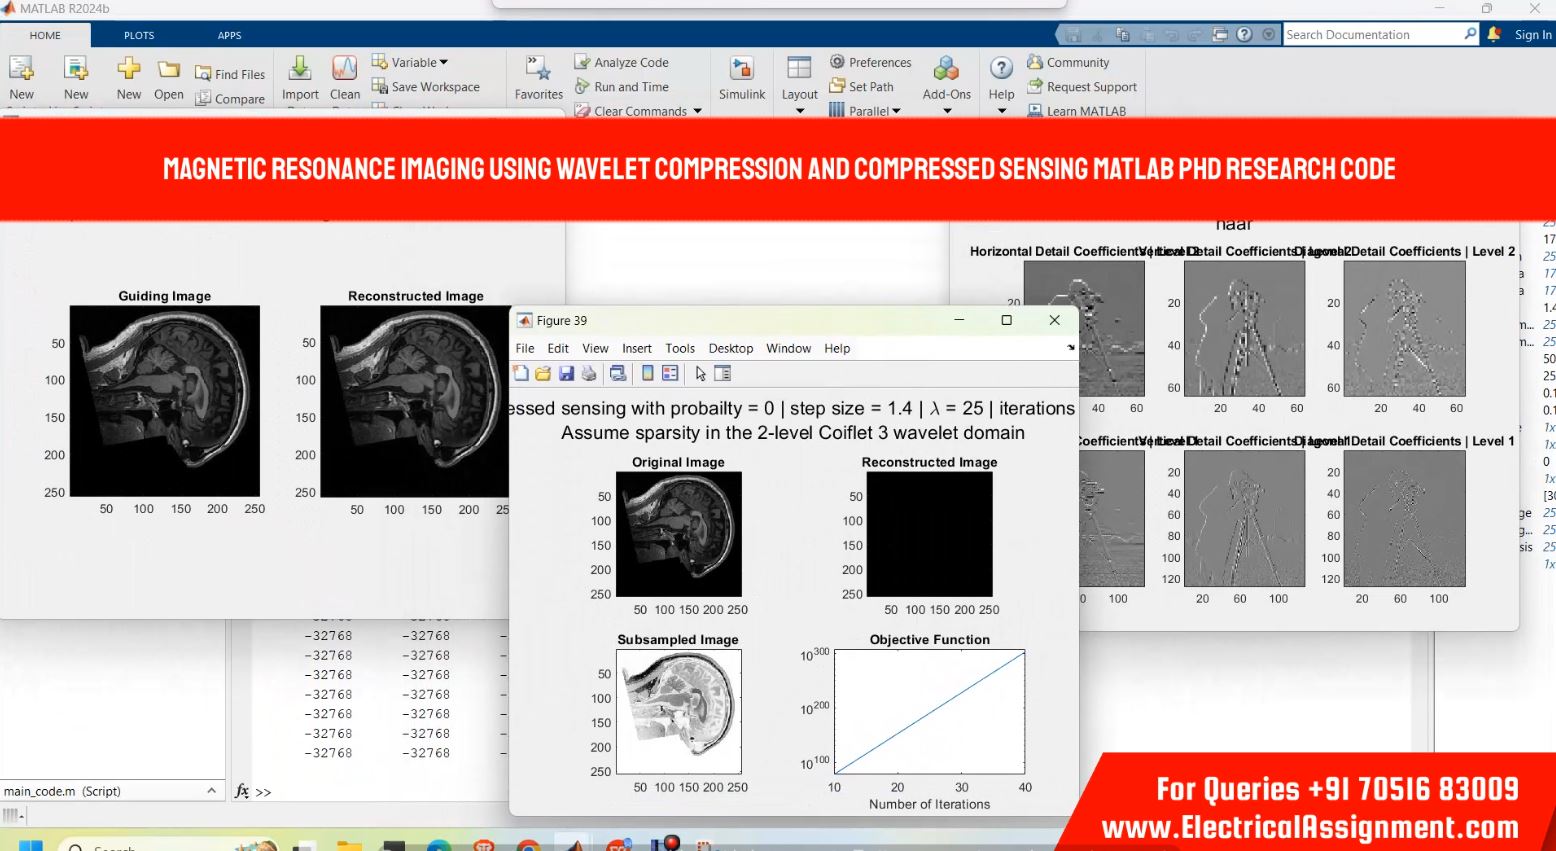The image size is (1556, 851).
Task: Click the New Figure icon in Figure 39
Action: [x=521, y=374]
